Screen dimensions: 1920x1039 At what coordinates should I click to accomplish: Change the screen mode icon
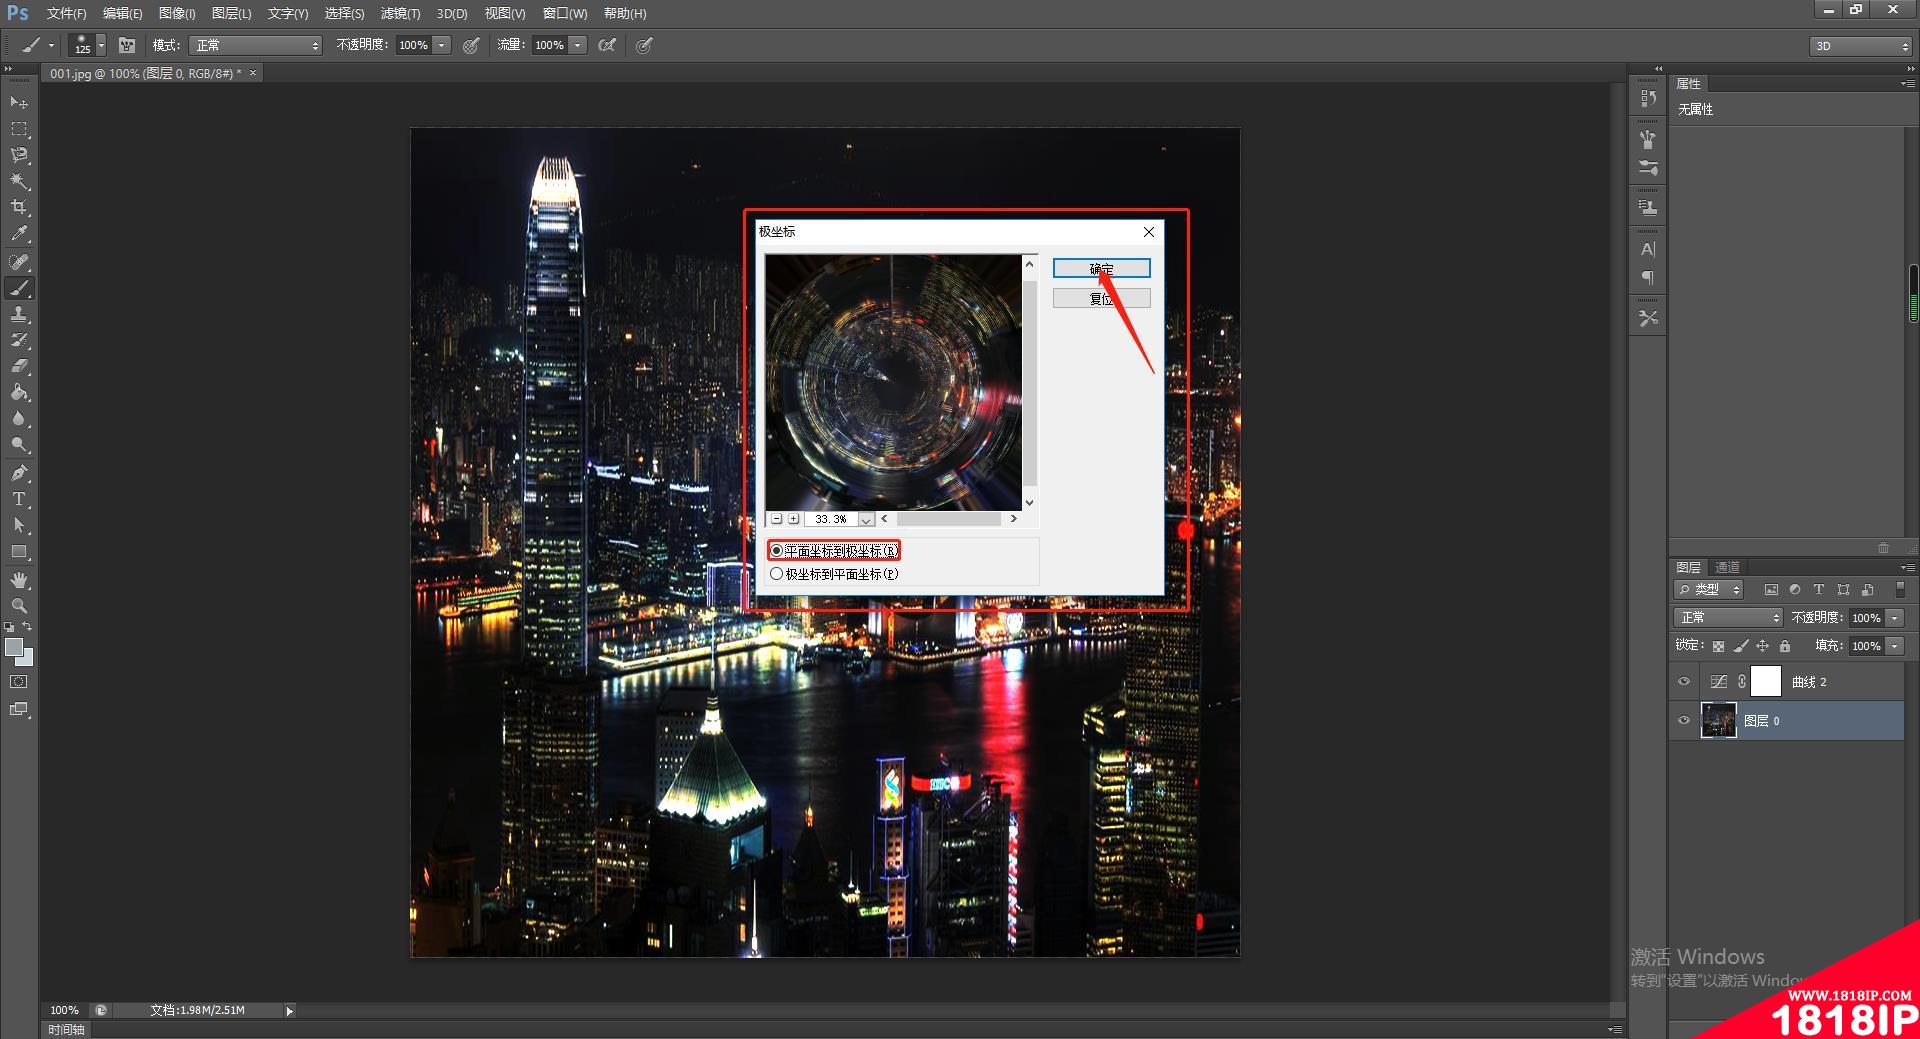(19, 709)
